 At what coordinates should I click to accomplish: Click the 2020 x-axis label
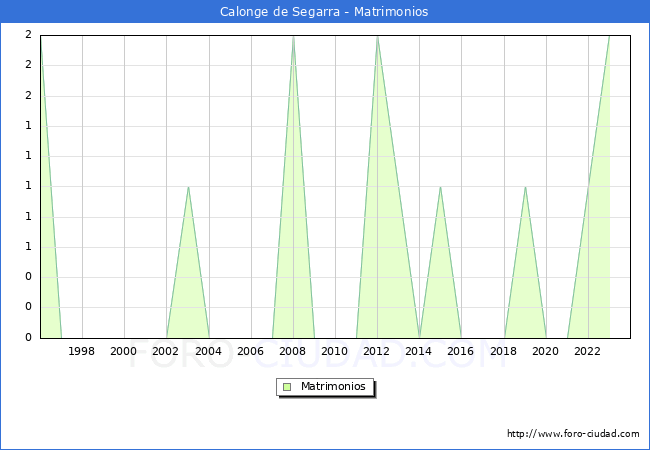546,351
